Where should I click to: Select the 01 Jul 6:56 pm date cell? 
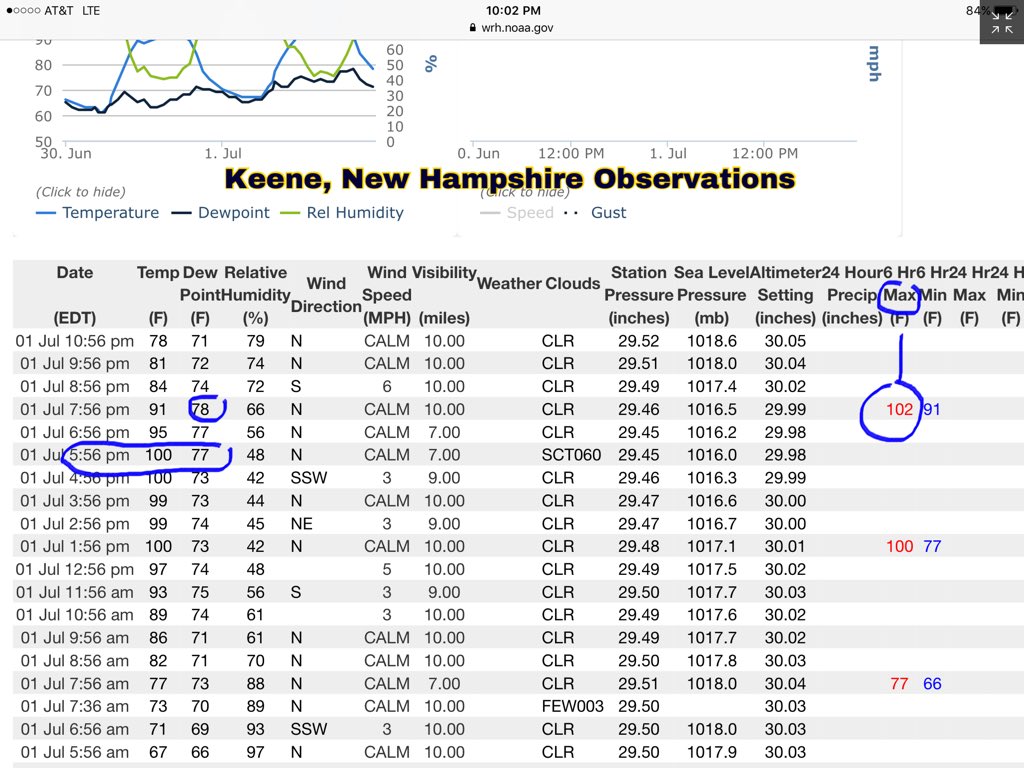[x=74, y=432]
